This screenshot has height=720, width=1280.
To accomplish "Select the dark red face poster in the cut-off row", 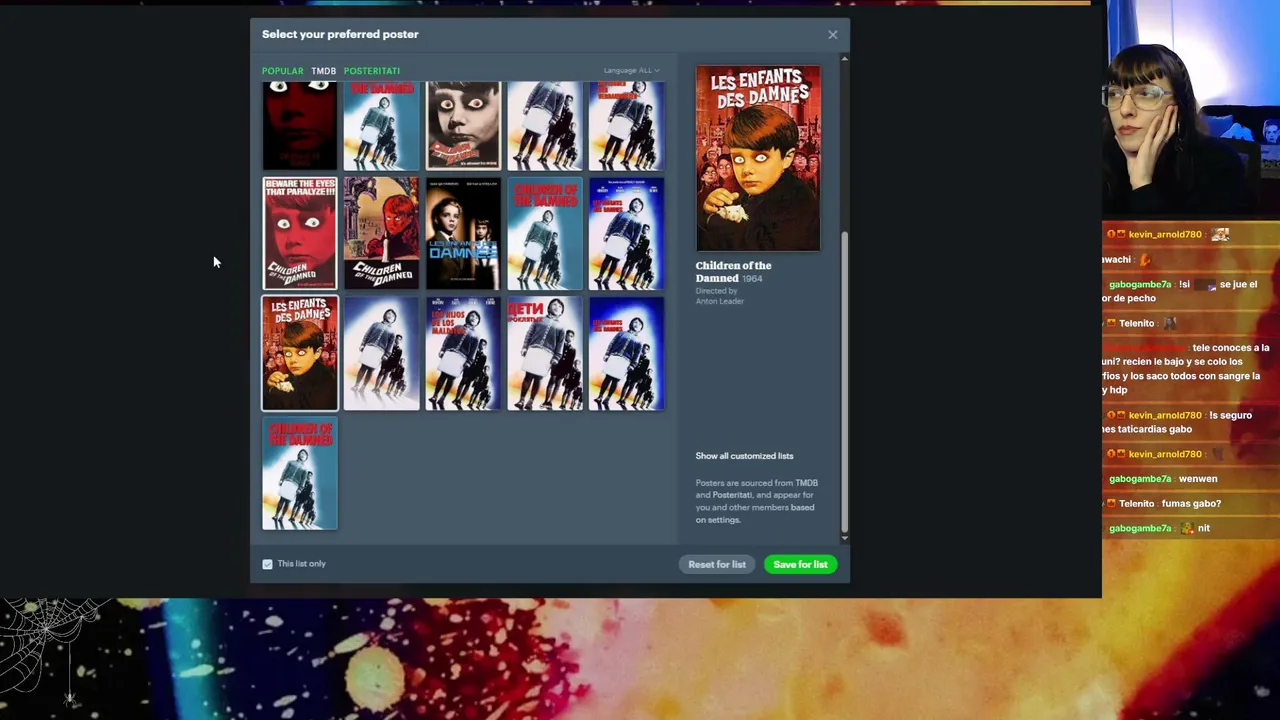I will pos(300,126).
